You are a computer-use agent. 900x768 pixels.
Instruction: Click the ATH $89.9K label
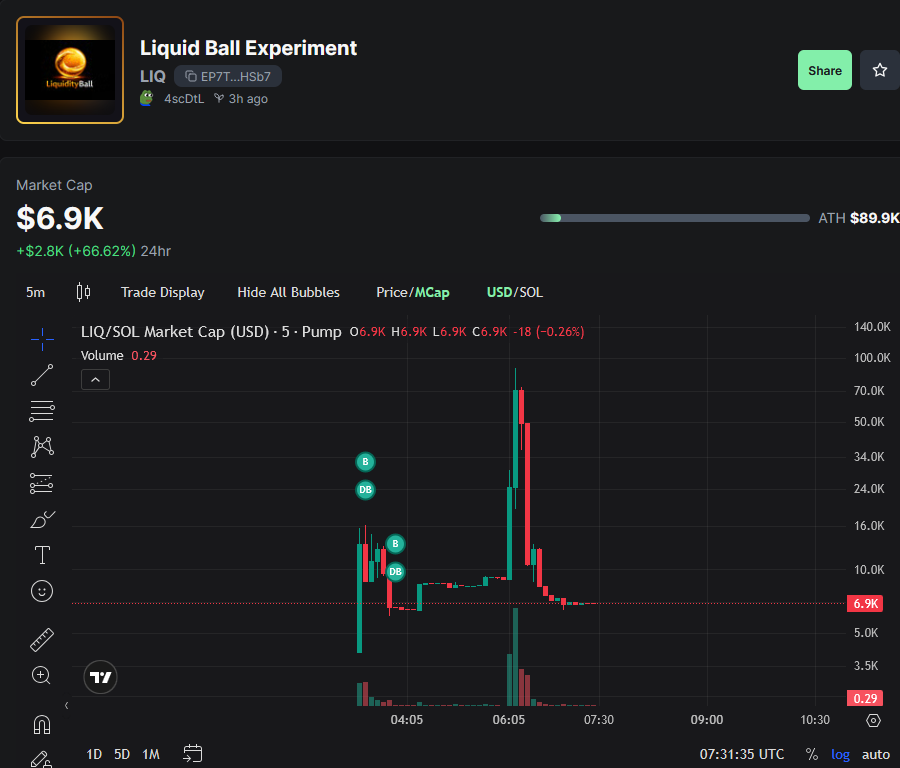[x=859, y=218]
